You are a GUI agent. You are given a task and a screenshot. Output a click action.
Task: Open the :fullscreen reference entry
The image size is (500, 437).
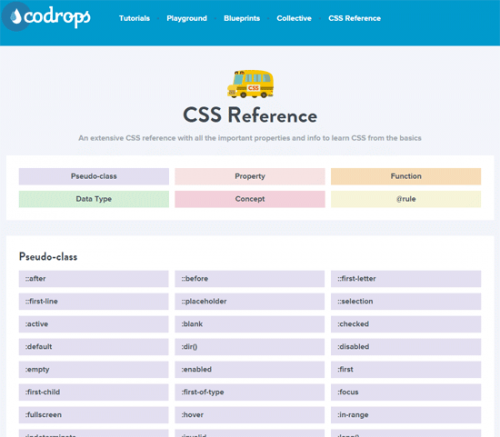[94, 415]
